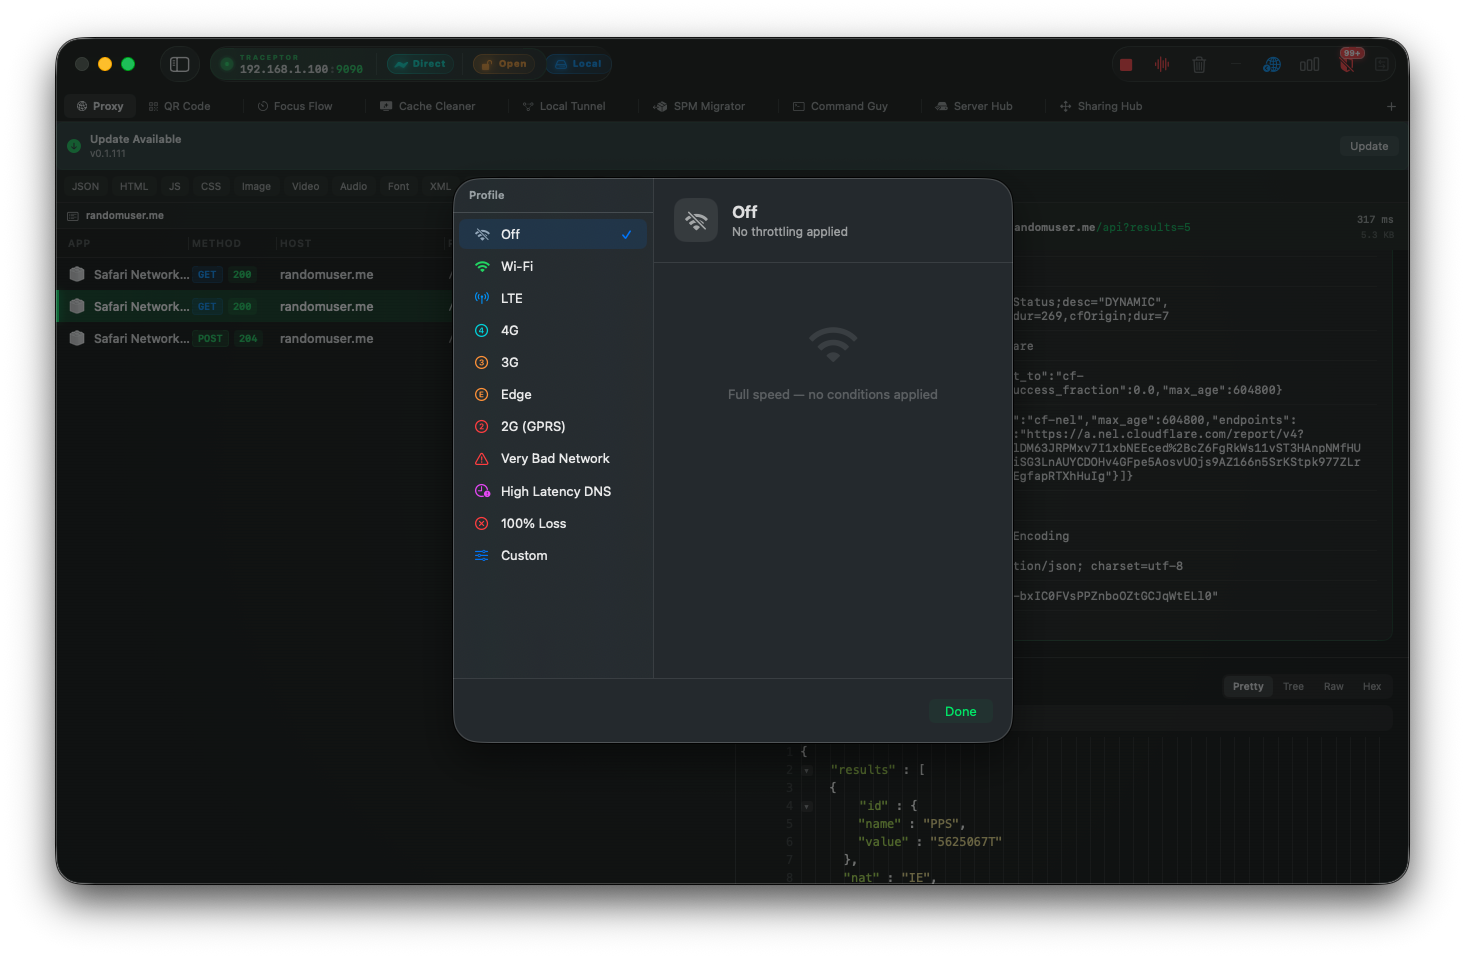Image resolution: width=1465 pixels, height=958 pixels.
Task: Click the green Update Available download icon
Action: coord(74,146)
